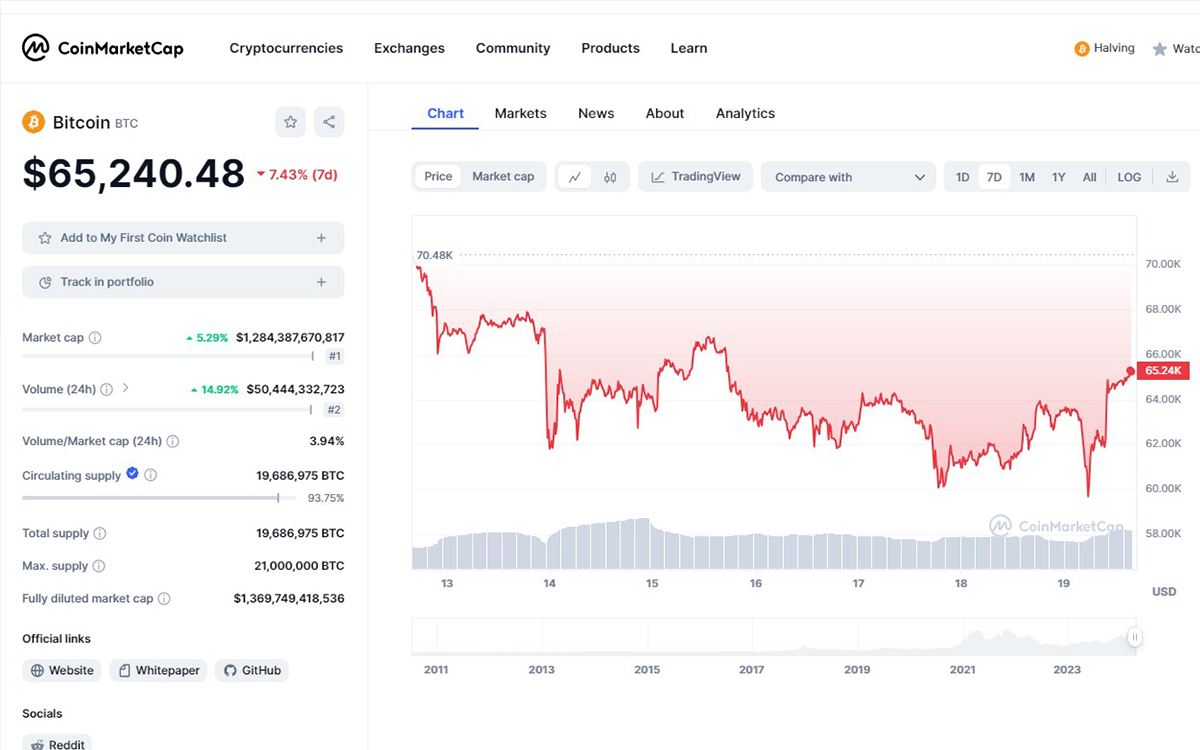Image resolution: width=1200 pixels, height=750 pixels.
Task: Set chart range to 1D
Action: point(962,177)
